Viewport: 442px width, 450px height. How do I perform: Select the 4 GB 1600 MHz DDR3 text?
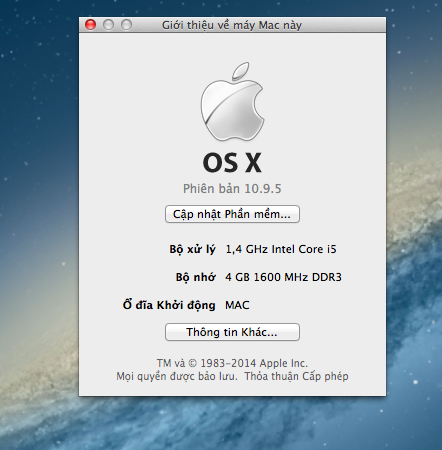click(283, 277)
